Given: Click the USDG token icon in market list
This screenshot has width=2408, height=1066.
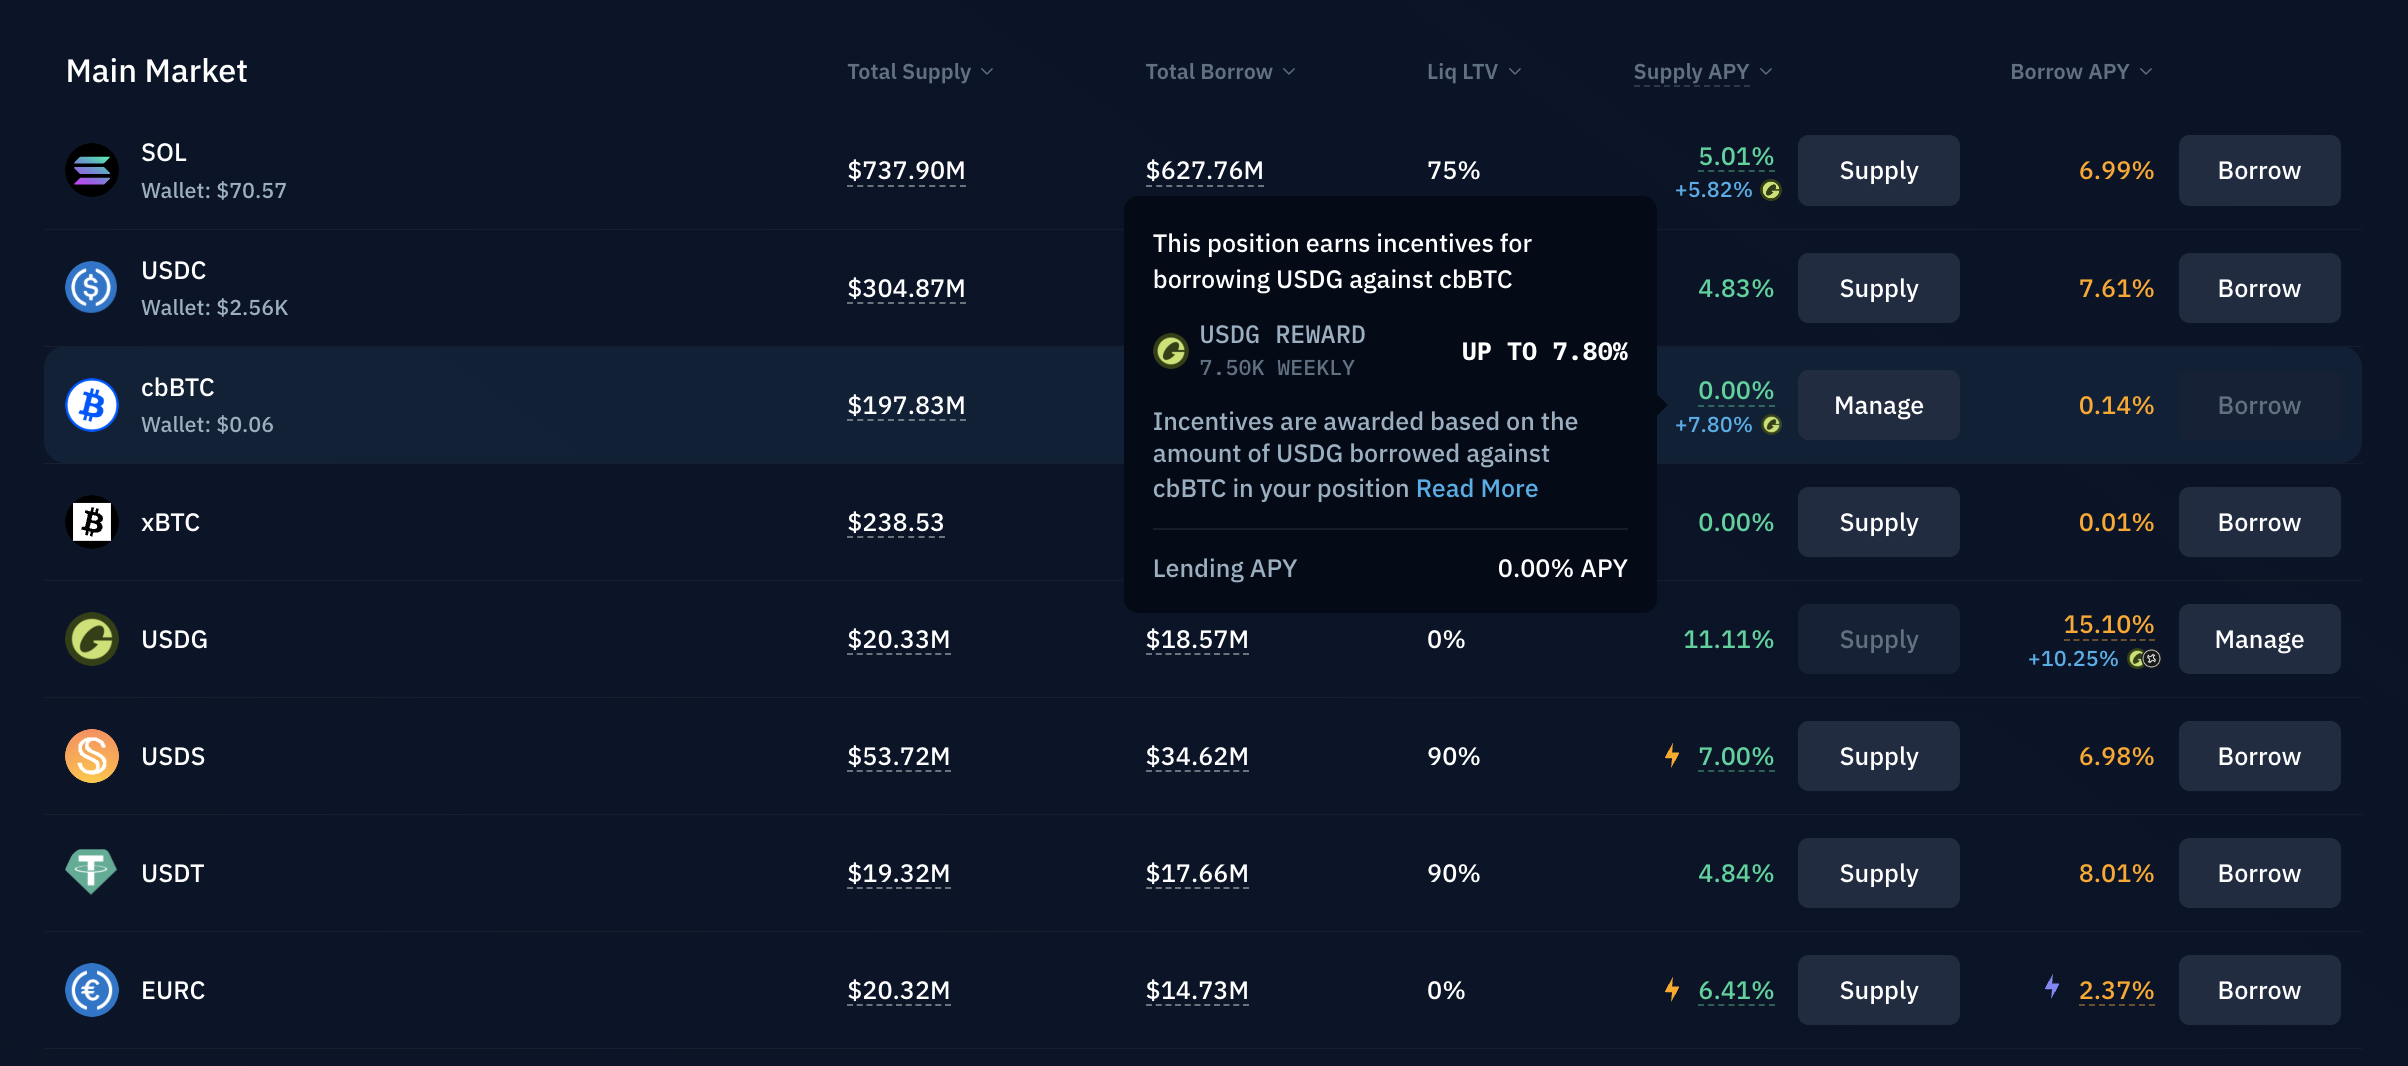Looking at the screenshot, I should point(91,639).
